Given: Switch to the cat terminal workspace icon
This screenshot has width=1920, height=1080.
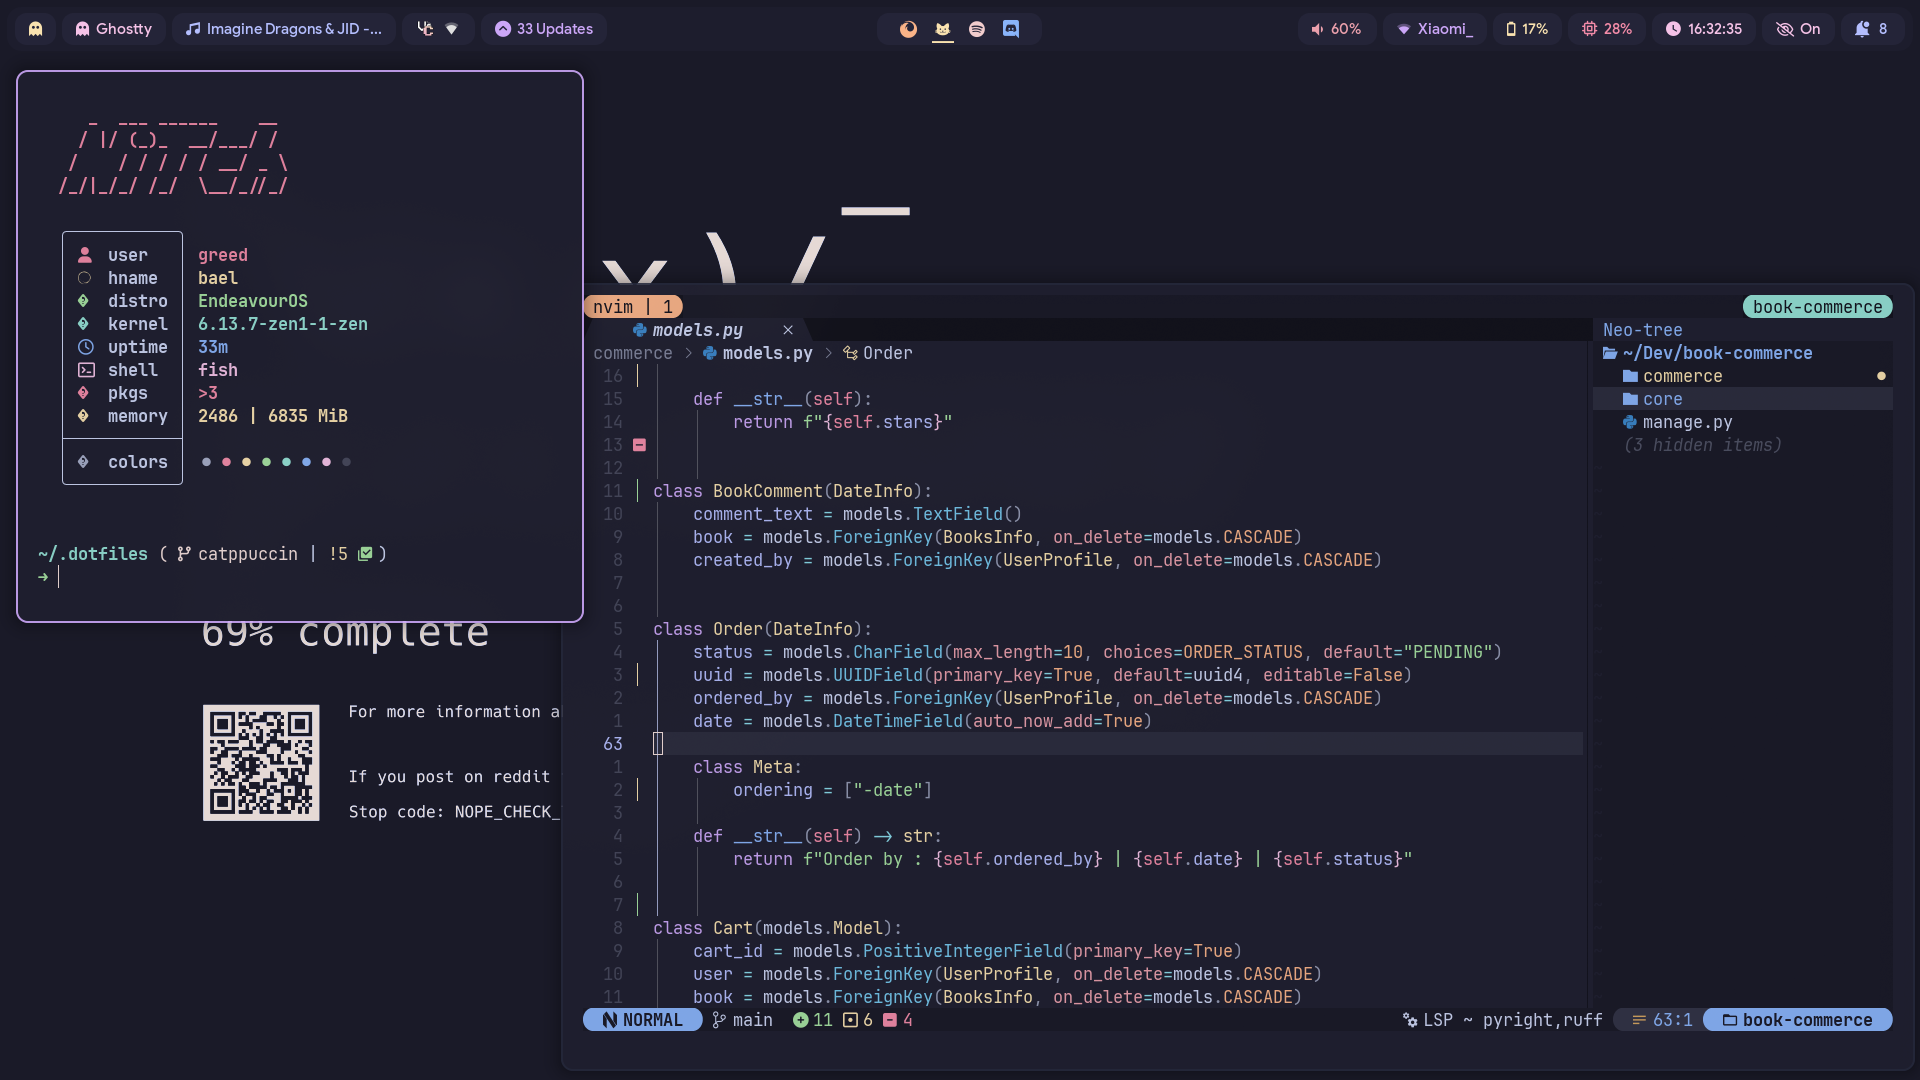Looking at the screenshot, I should point(942,29).
